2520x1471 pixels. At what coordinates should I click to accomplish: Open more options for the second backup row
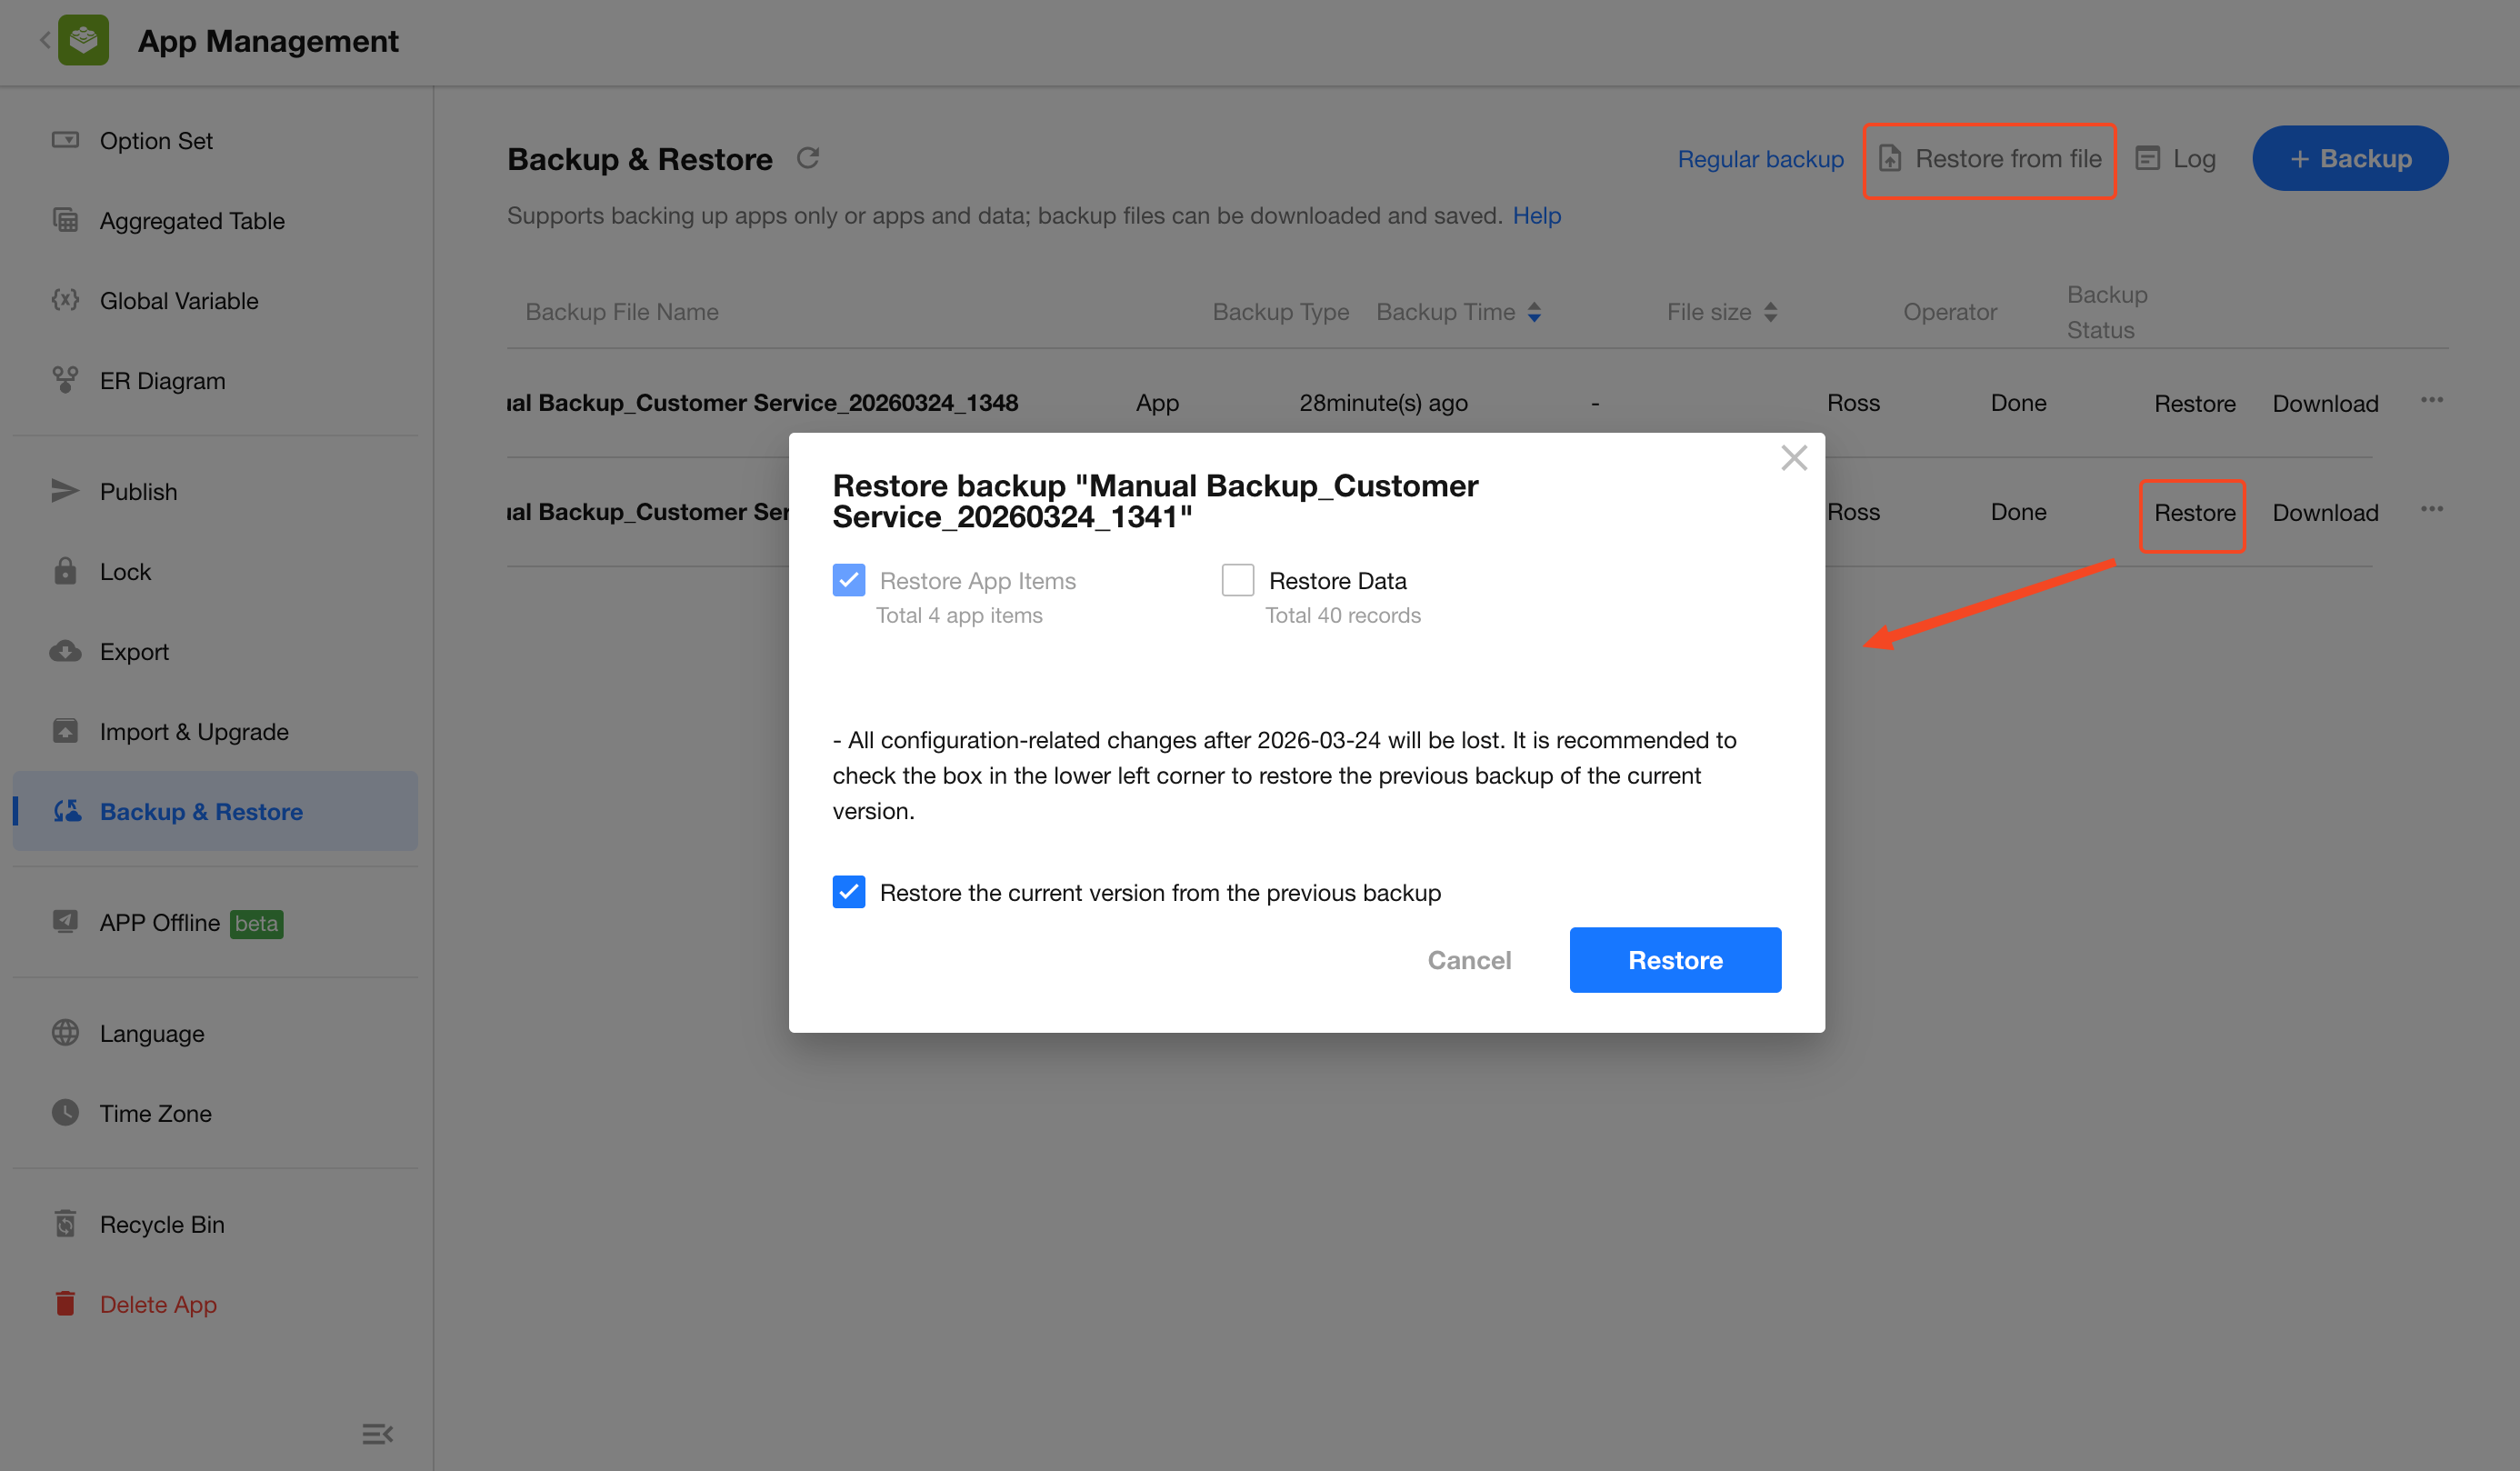tap(2431, 510)
